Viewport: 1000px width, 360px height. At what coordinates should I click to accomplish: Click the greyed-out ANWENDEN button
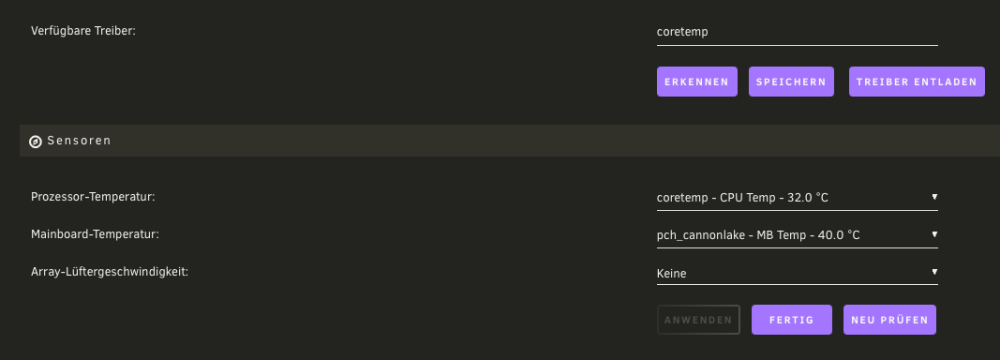click(698, 320)
